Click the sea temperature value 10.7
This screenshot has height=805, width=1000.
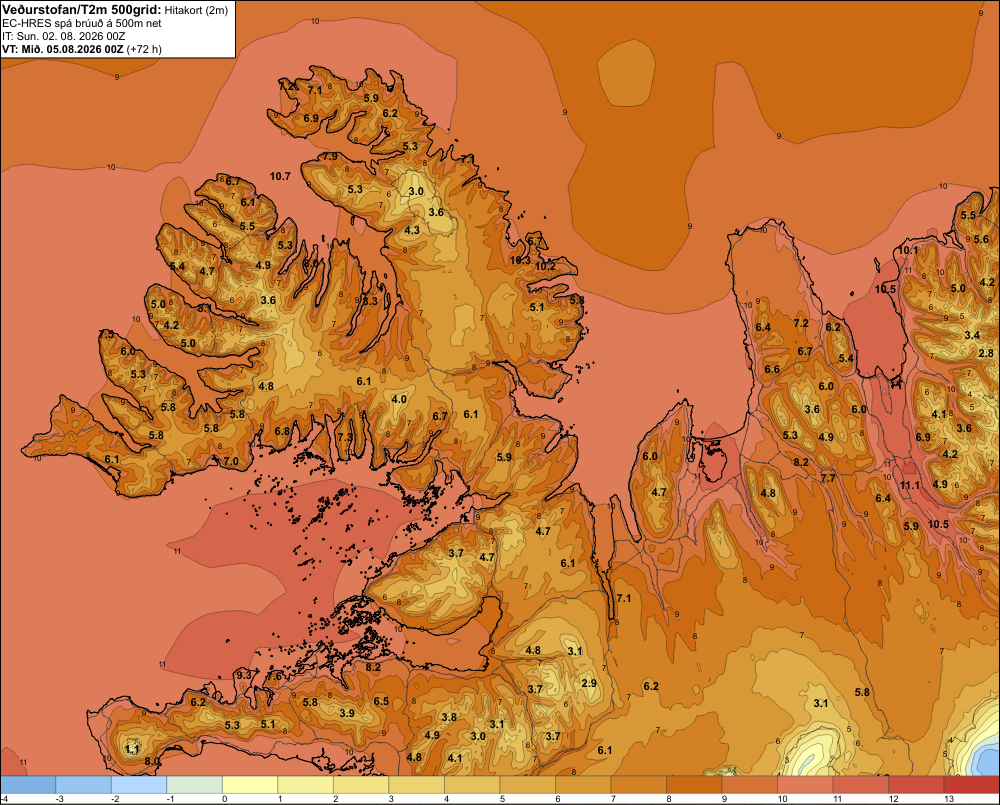tap(280, 176)
